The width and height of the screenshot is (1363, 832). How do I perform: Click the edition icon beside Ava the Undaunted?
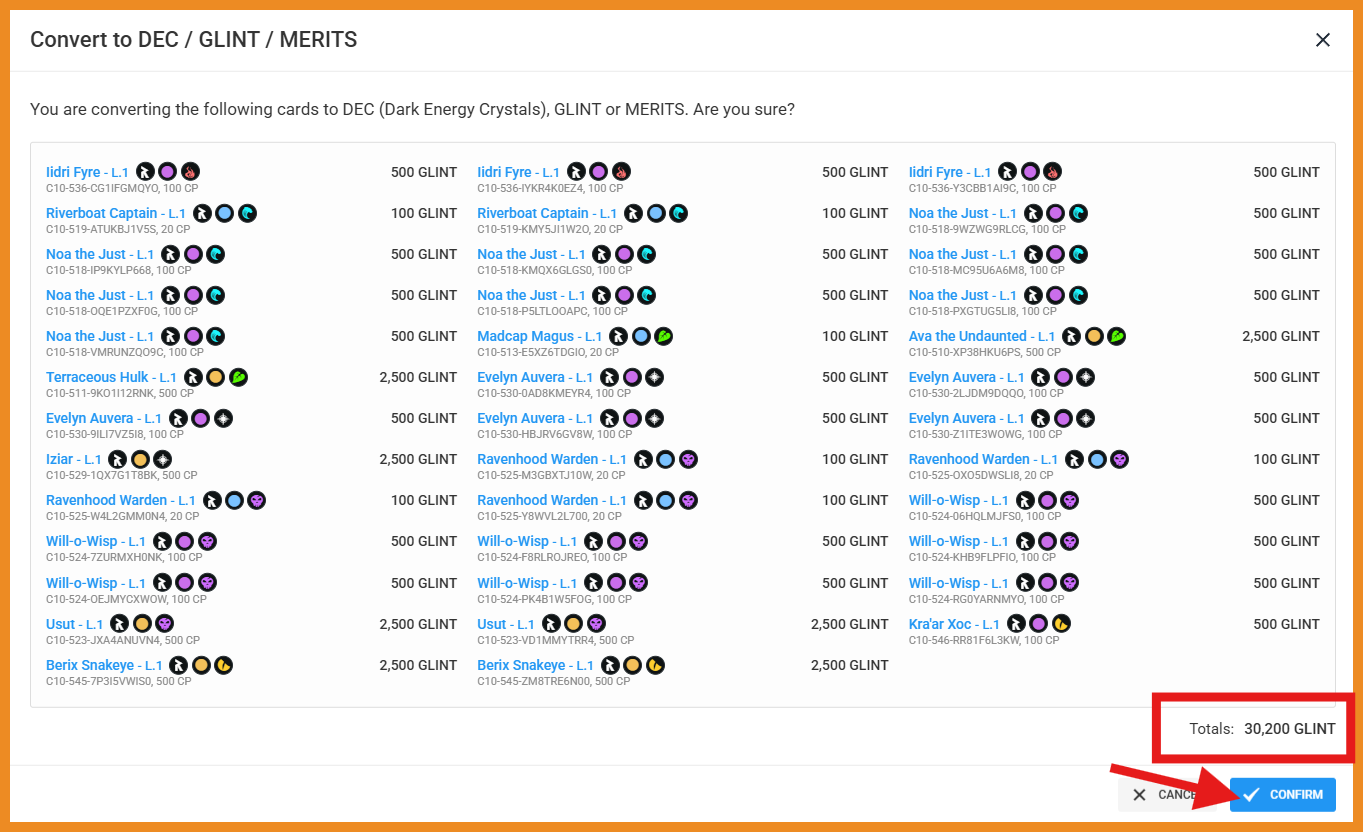[1072, 337]
